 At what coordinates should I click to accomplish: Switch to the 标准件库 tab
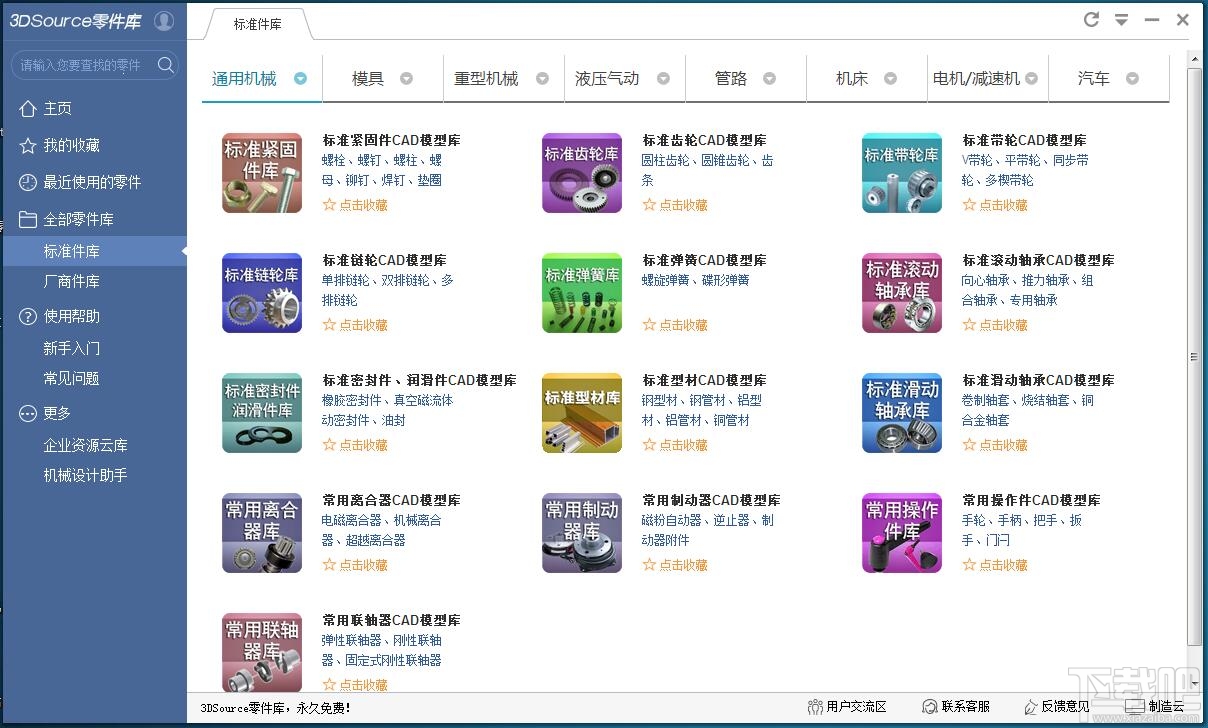pos(258,27)
